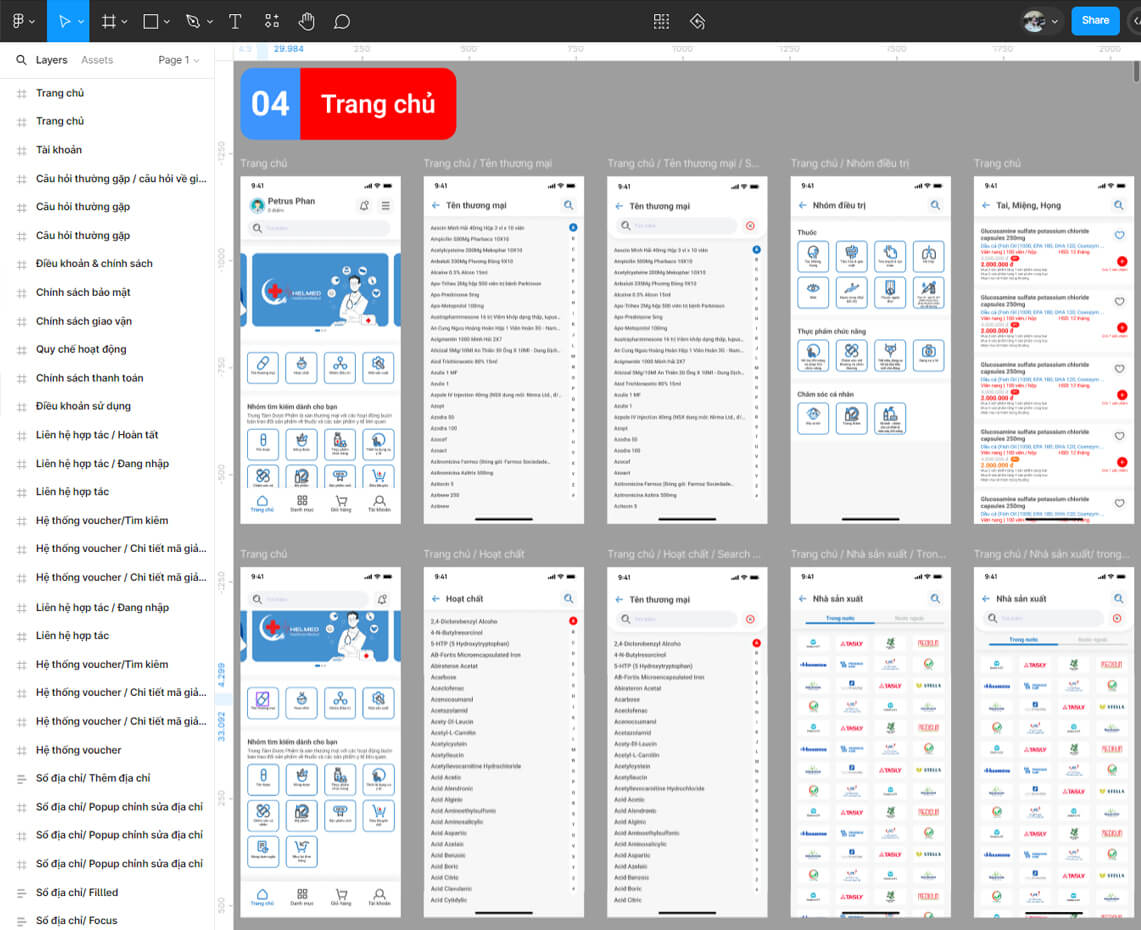Select the Frame tool
Viewport: 1141px width, 930px height.
click(109, 21)
